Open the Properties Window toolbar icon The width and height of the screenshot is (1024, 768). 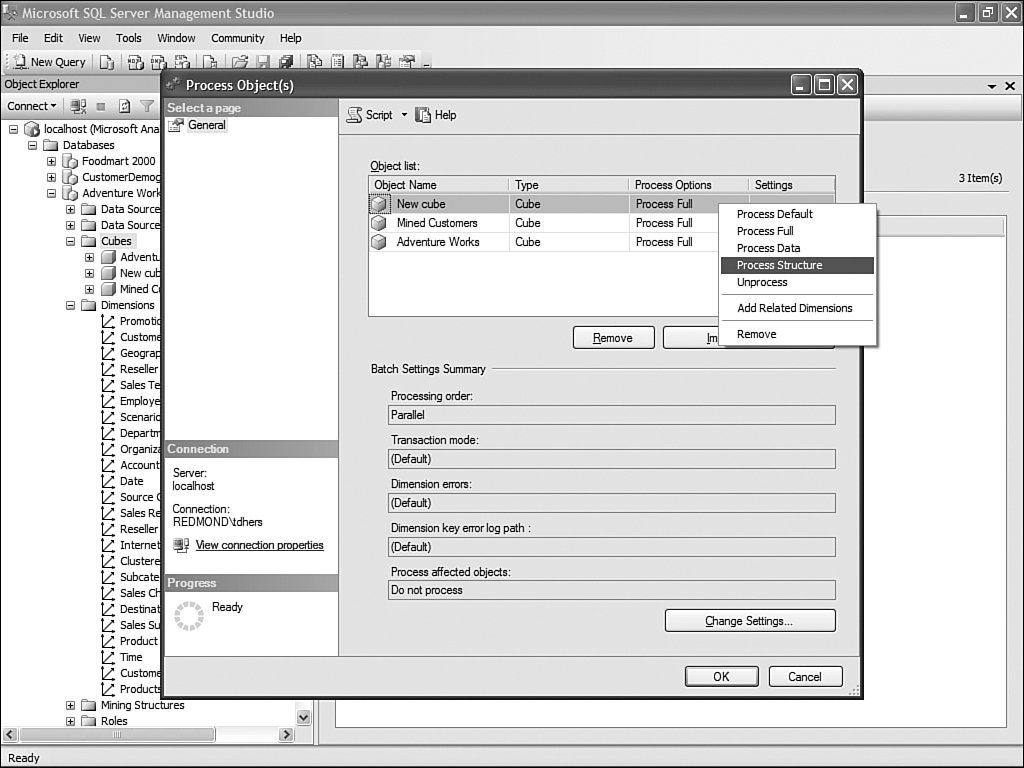pyautogui.click(x=406, y=62)
